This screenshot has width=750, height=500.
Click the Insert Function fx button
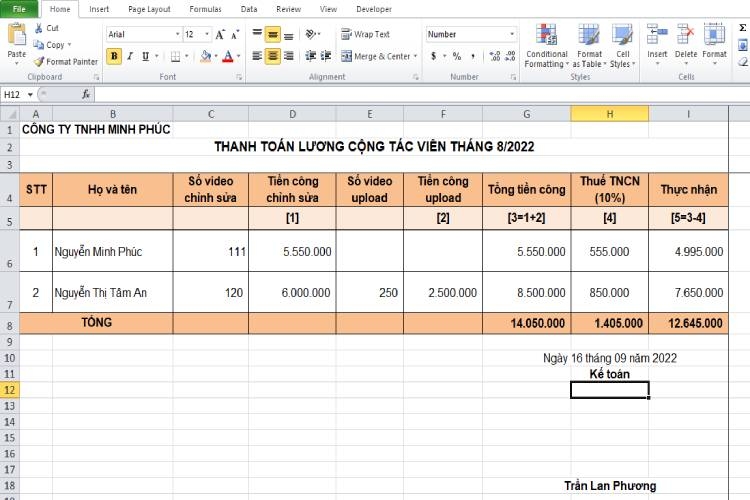pos(86,94)
